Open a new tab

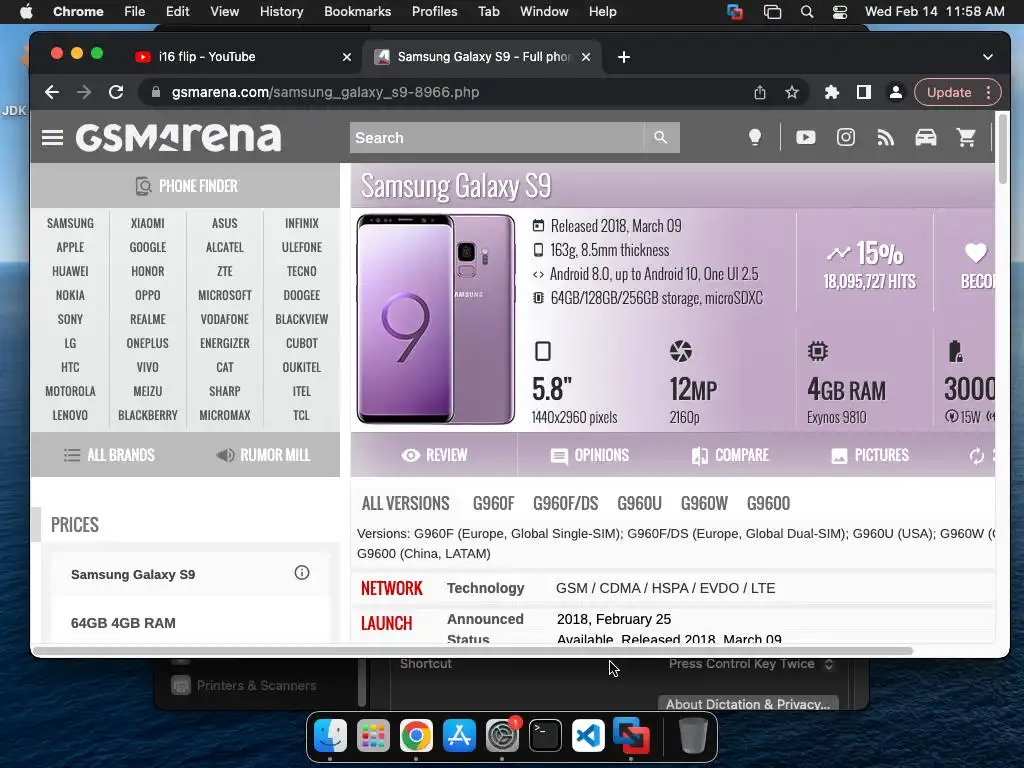(624, 57)
